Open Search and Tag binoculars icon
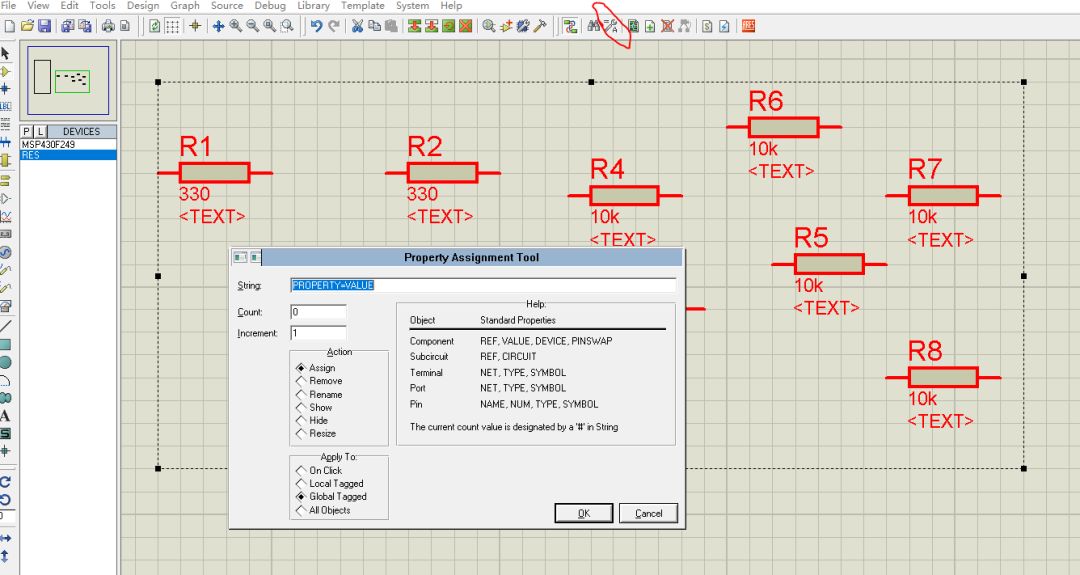The width and height of the screenshot is (1080, 575). [x=594, y=26]
